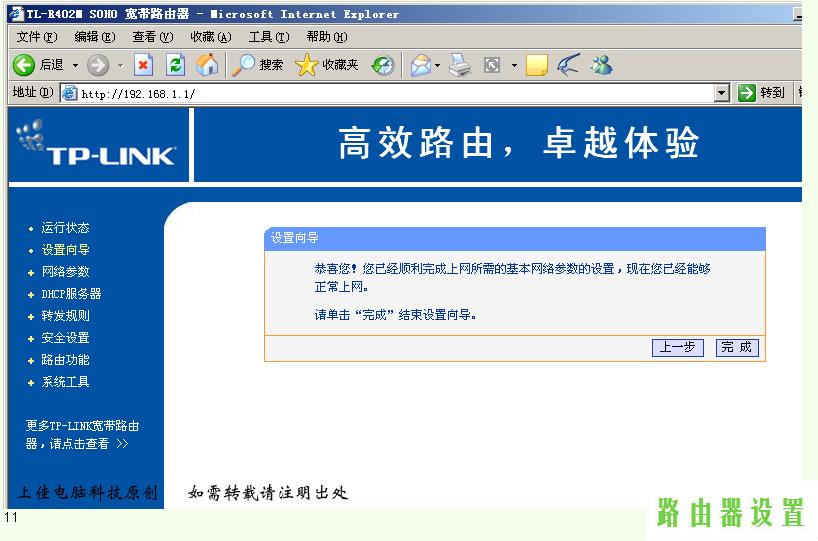Open the address bar dropdown arrow
This screenshot has width=818, height=541.
[721, 93]
